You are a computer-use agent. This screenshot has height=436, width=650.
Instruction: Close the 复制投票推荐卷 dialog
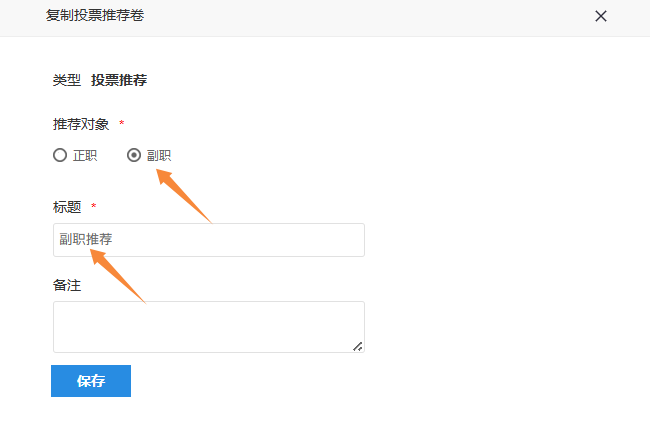[x=601, y=16]
